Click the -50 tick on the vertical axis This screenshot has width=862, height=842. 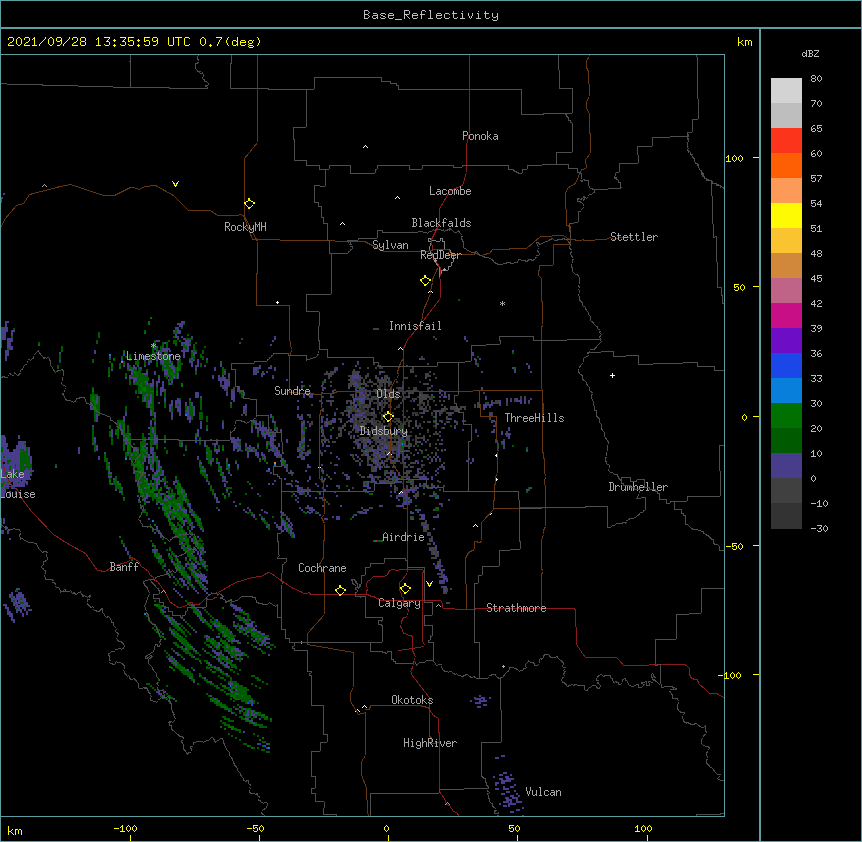(734, 546)
